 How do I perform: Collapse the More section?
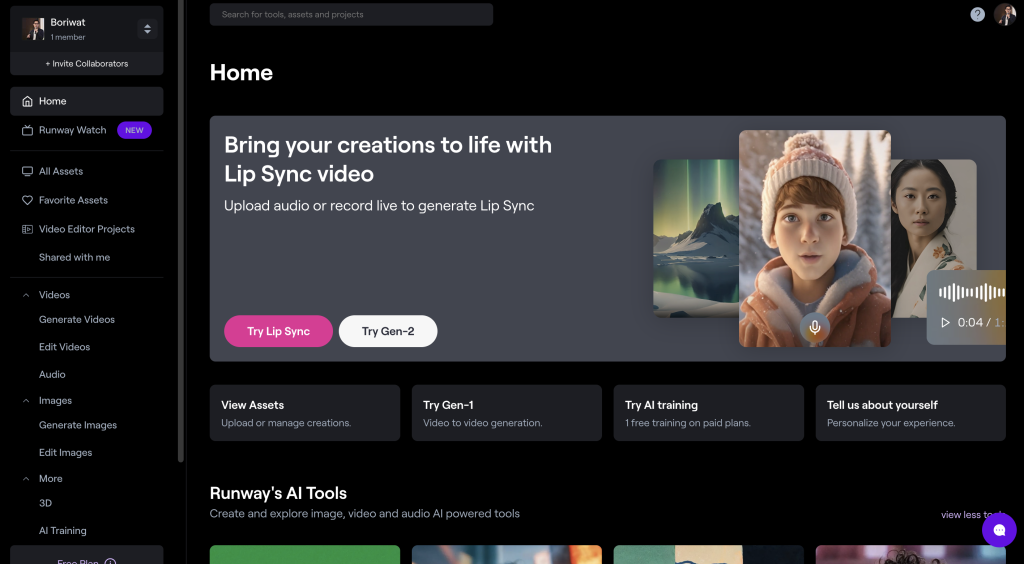pyautogui.click(x=26, y=479)
